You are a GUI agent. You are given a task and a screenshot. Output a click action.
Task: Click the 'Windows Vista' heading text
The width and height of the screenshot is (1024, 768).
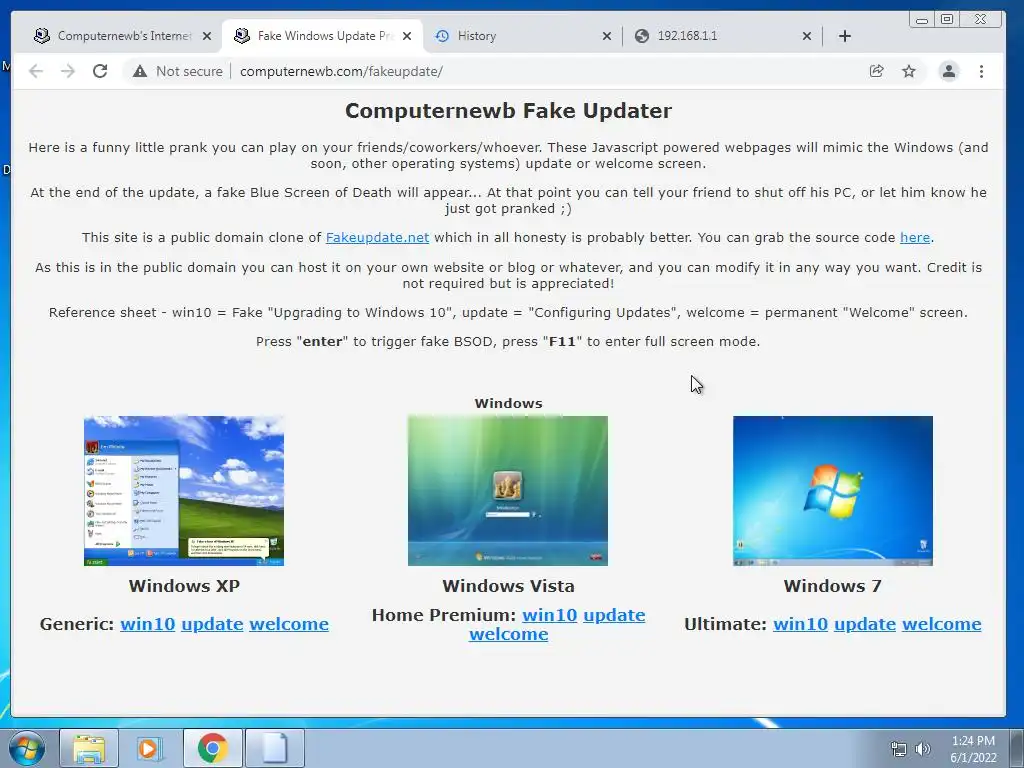(x=508, y=586)
